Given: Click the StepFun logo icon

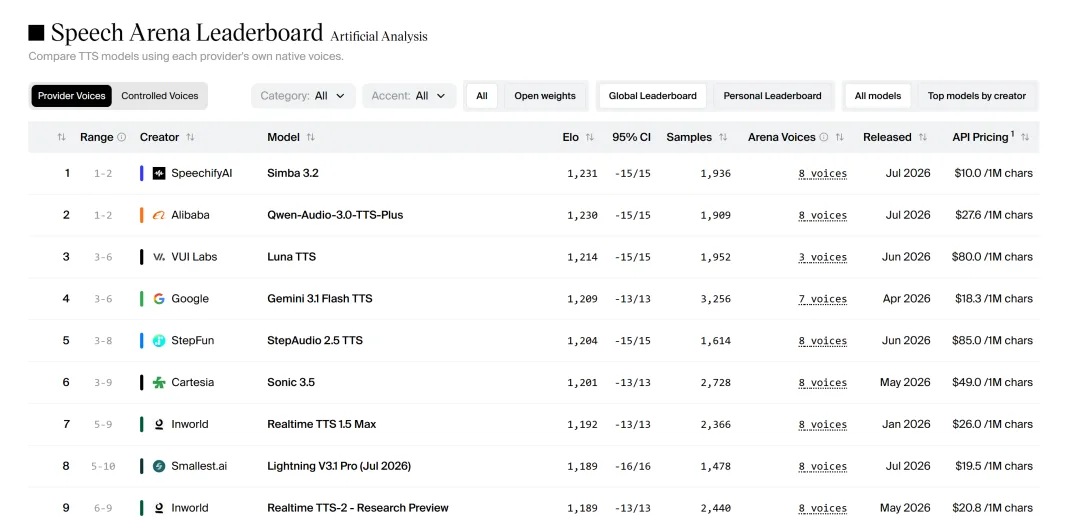Looking at the screenshot, I should coord(159,340).
